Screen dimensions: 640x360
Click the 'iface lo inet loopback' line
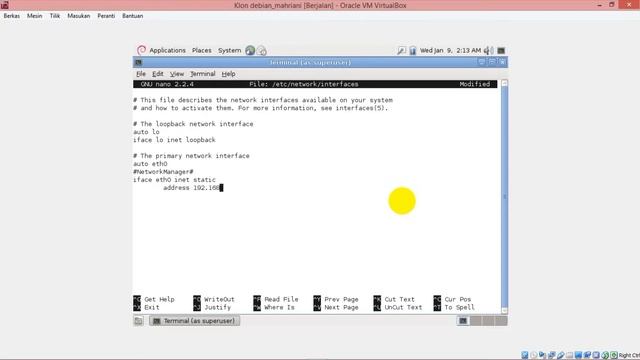(174, 140)
